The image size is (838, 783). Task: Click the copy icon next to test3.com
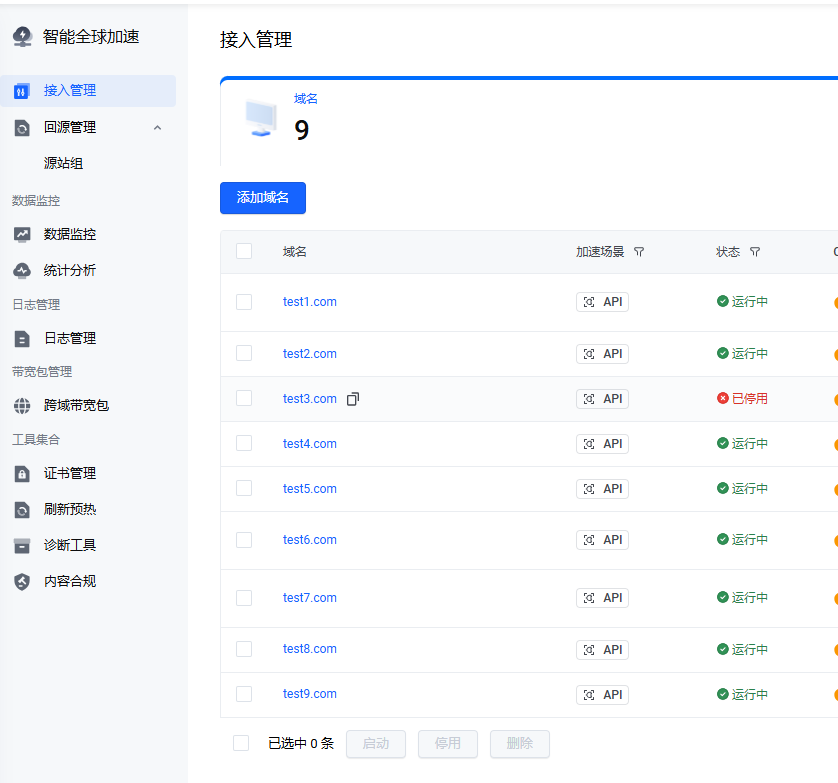[x=353, y=399]
